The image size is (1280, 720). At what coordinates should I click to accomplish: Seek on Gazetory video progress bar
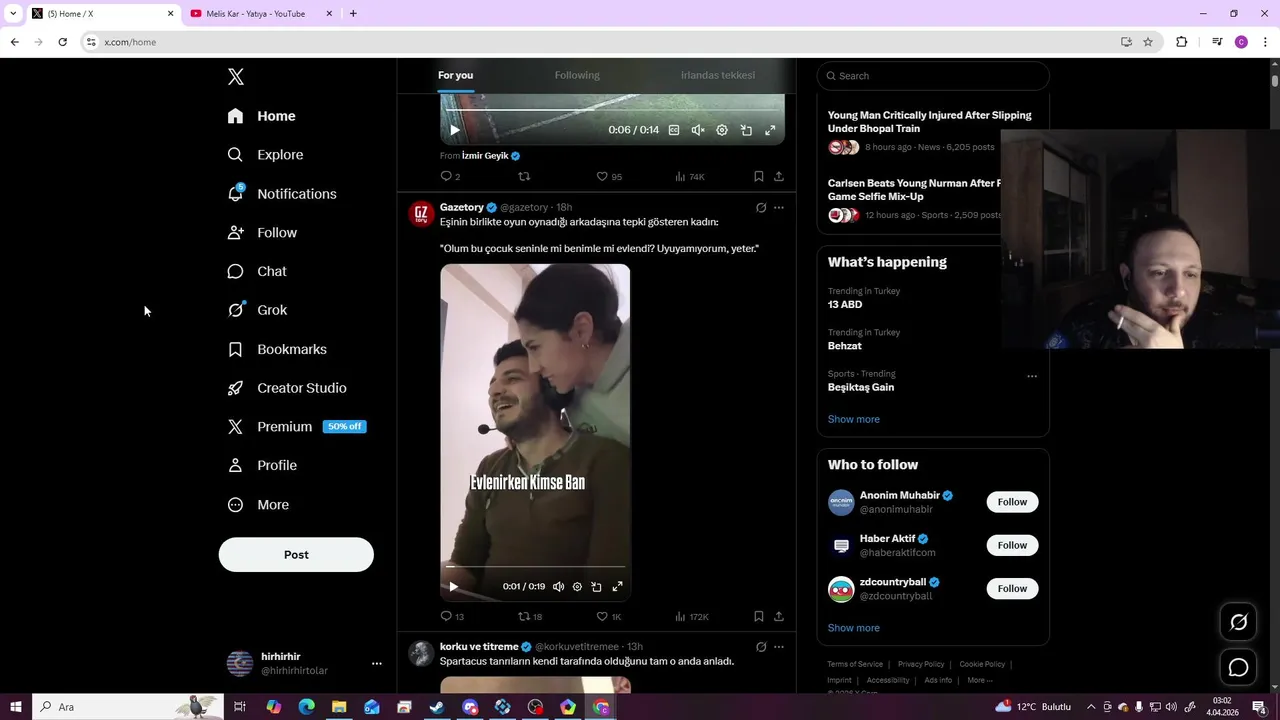point(535,567)
